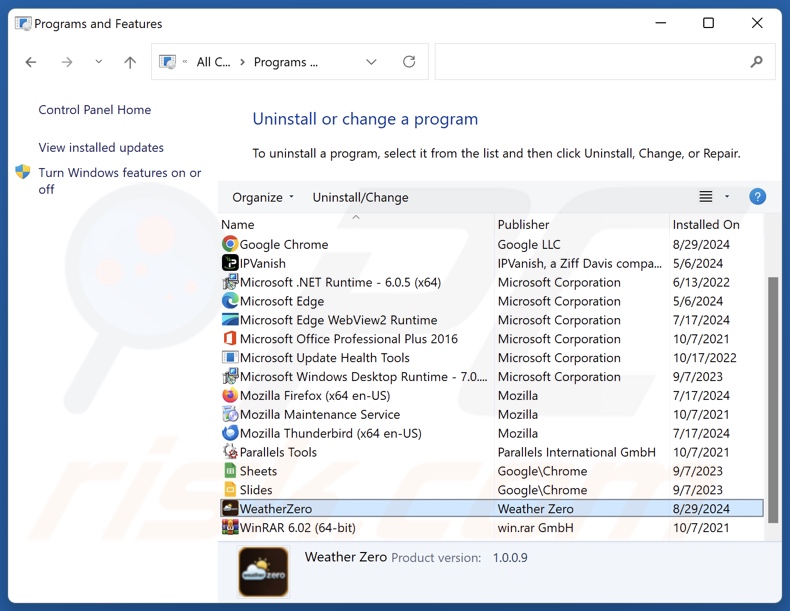Viewport: 790px width, 611px height.
Task: Click the win.rar GmbH publisher cell
Action: coord(535,528)
